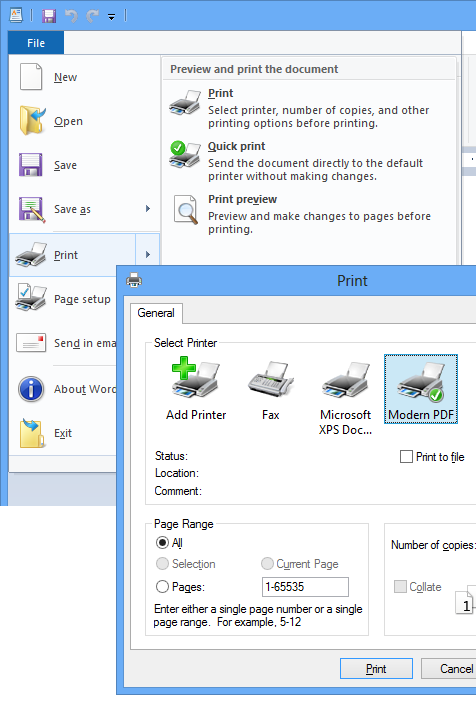Click the printer icon in Print dialog title
The width and height of the screenshot is (476, 709).
[x=134, y=280]
